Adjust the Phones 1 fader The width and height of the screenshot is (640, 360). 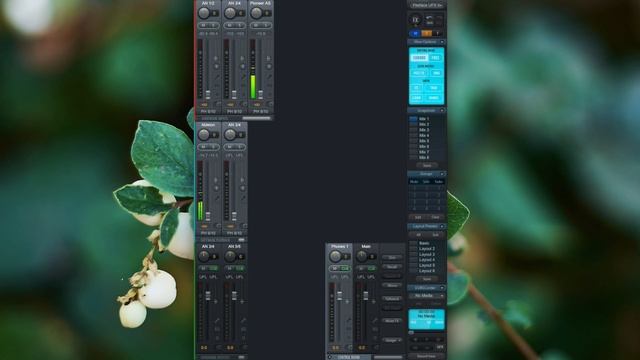click(x=340, y=296)
